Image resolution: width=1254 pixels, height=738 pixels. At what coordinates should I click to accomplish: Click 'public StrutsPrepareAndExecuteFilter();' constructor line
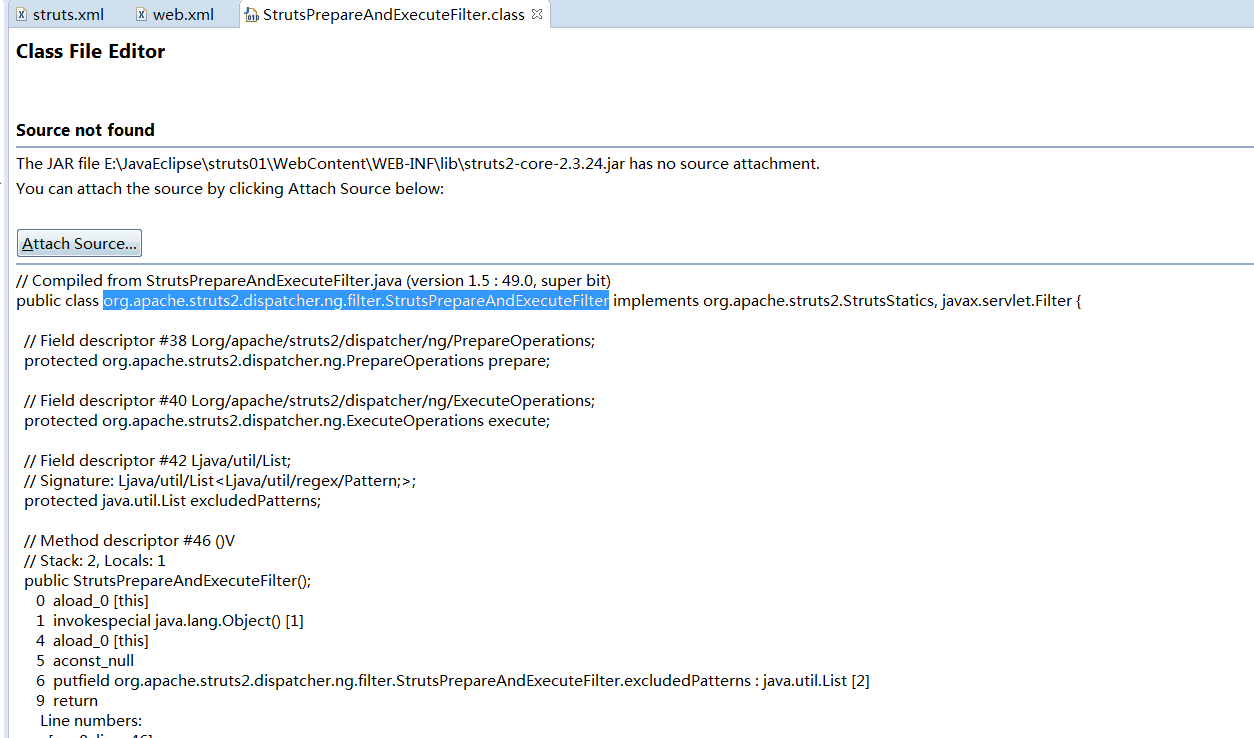point(168,581)
